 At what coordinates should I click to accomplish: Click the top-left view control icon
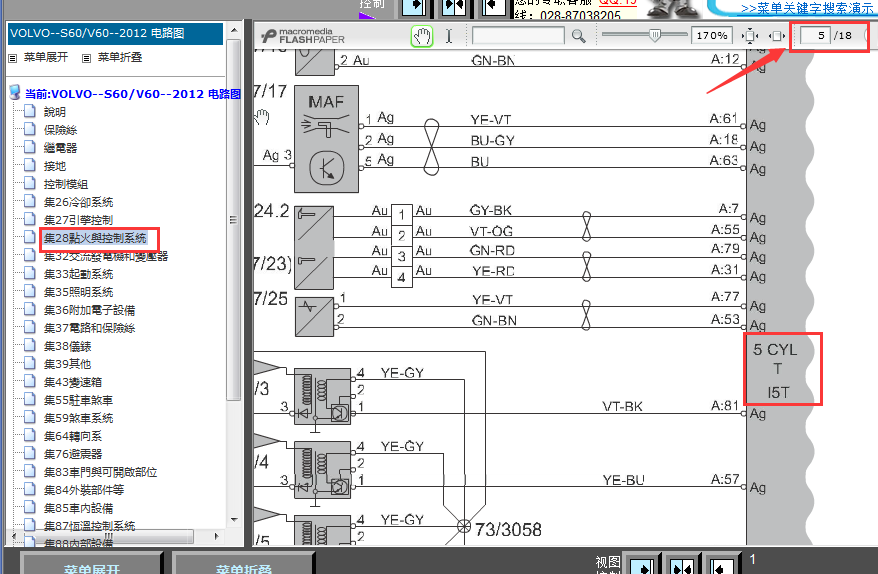point(415,7)
